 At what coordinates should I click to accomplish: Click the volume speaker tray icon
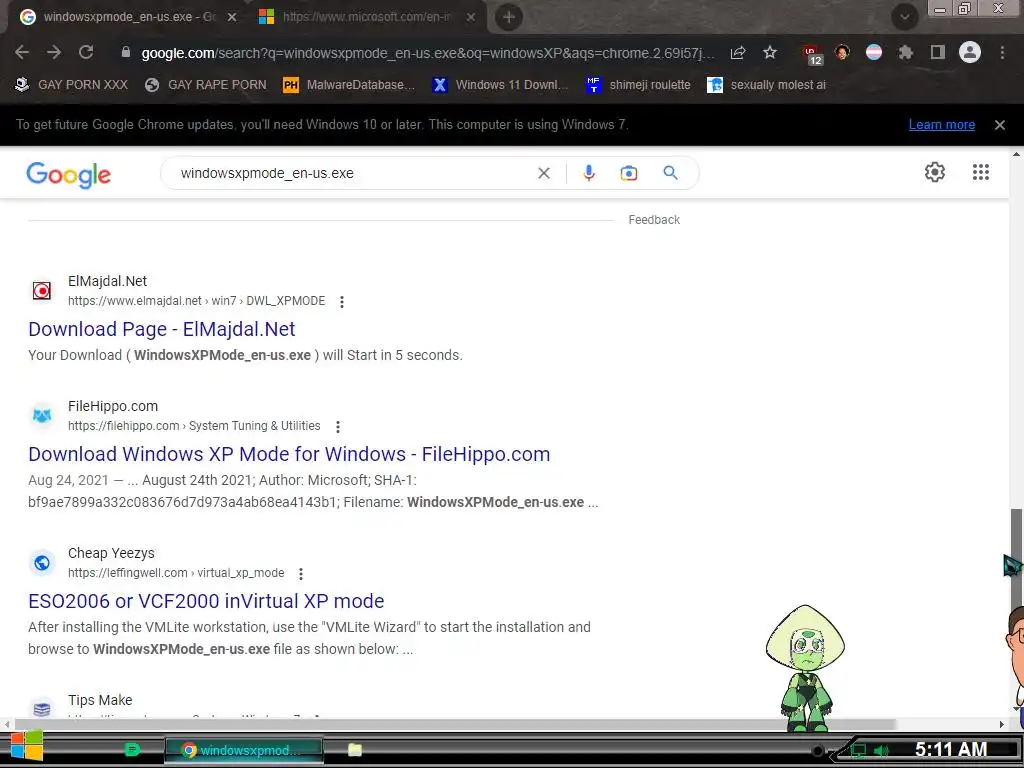(x=881, y=751)
